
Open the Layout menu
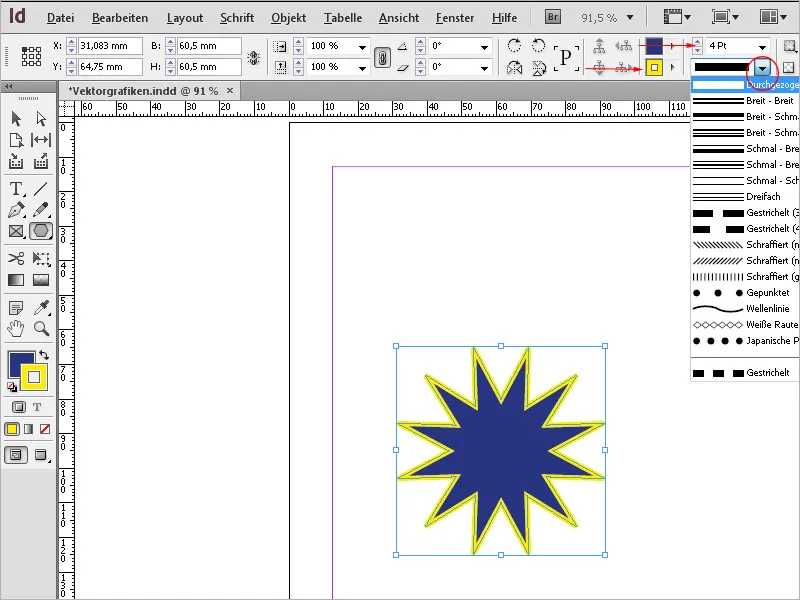tap(185, 18)
